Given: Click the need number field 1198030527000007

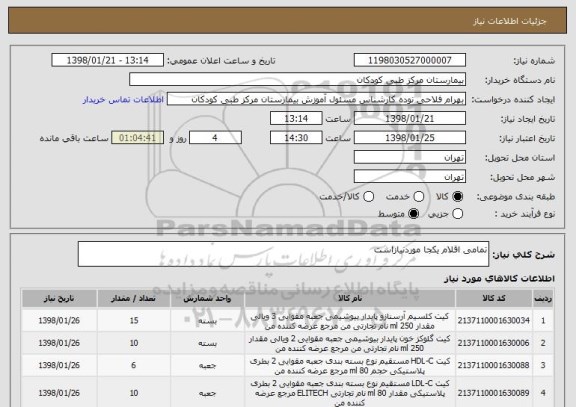Looking at the screenshot, I should (x=410, y=60).
